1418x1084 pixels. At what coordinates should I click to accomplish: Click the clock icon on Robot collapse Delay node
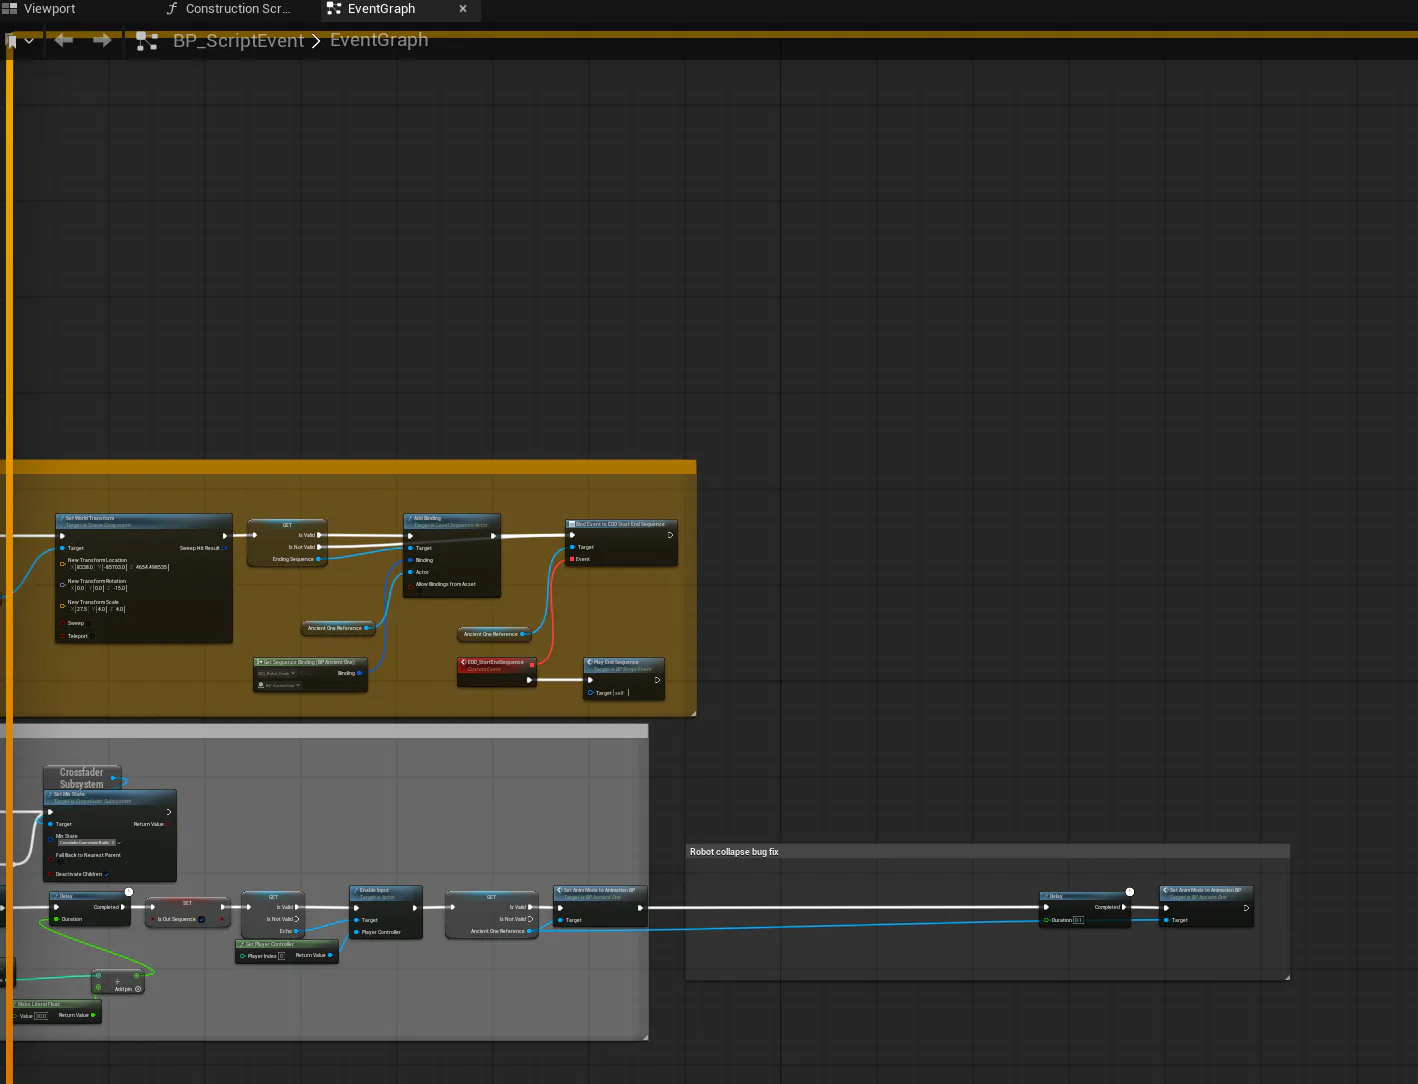[1130, 891]
